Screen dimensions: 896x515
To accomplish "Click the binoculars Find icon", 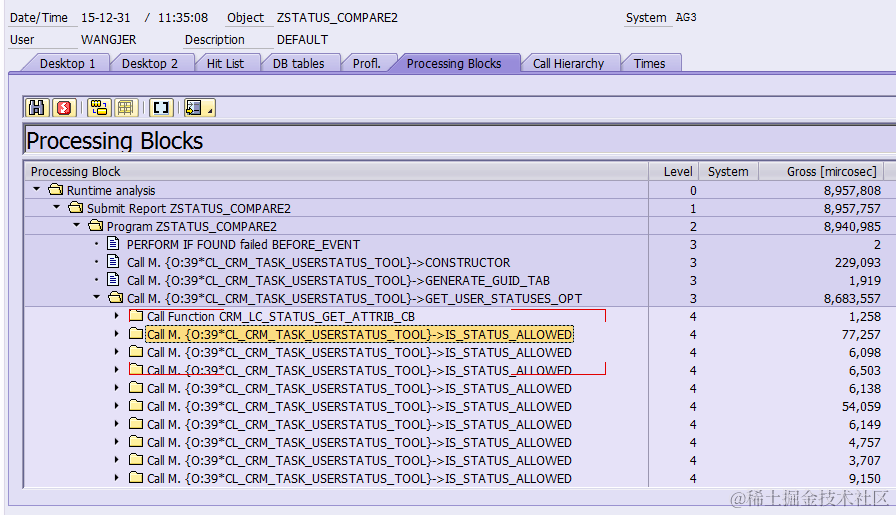I will tap(37, 107).
